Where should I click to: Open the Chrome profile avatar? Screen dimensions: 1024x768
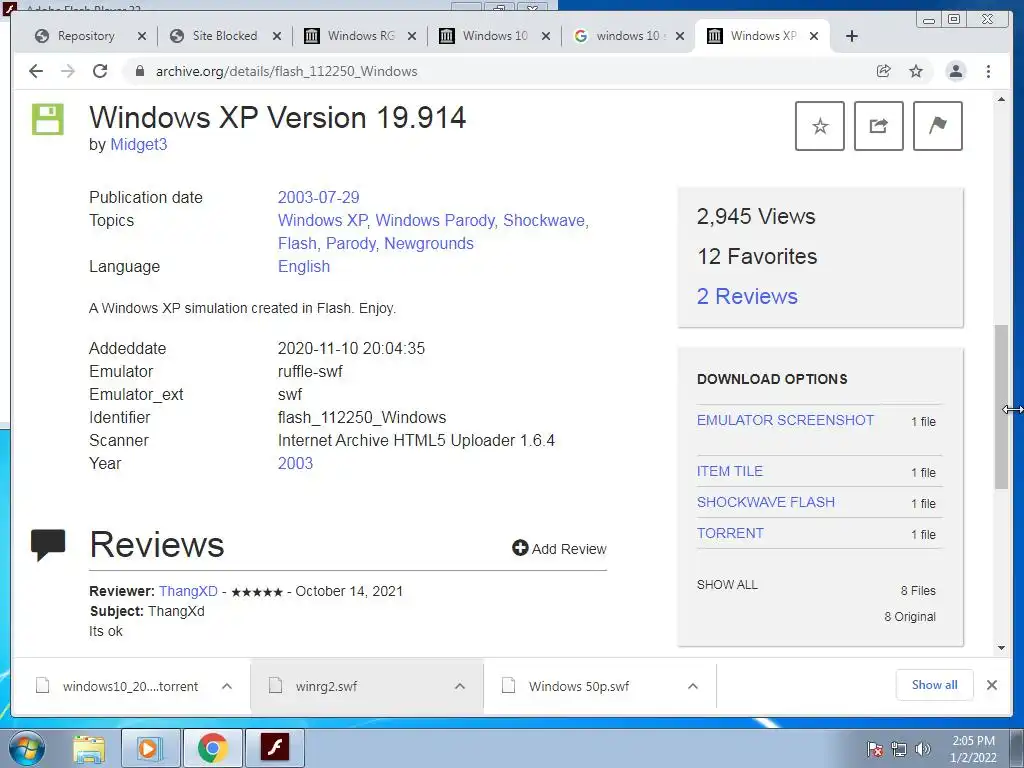click(x=955, y=71)
